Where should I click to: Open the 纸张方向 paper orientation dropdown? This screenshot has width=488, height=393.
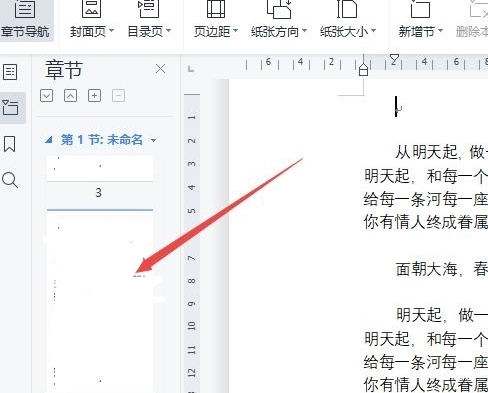pyautogui.click(x=279, y=32)
